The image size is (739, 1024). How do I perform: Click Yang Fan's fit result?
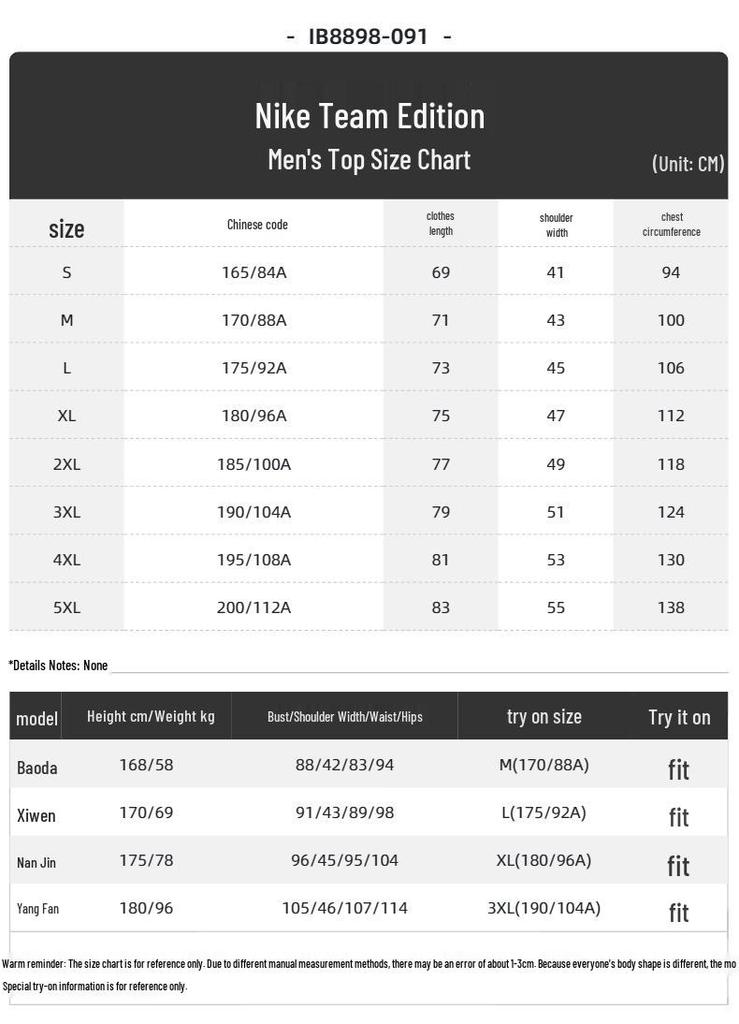(679, 912)
